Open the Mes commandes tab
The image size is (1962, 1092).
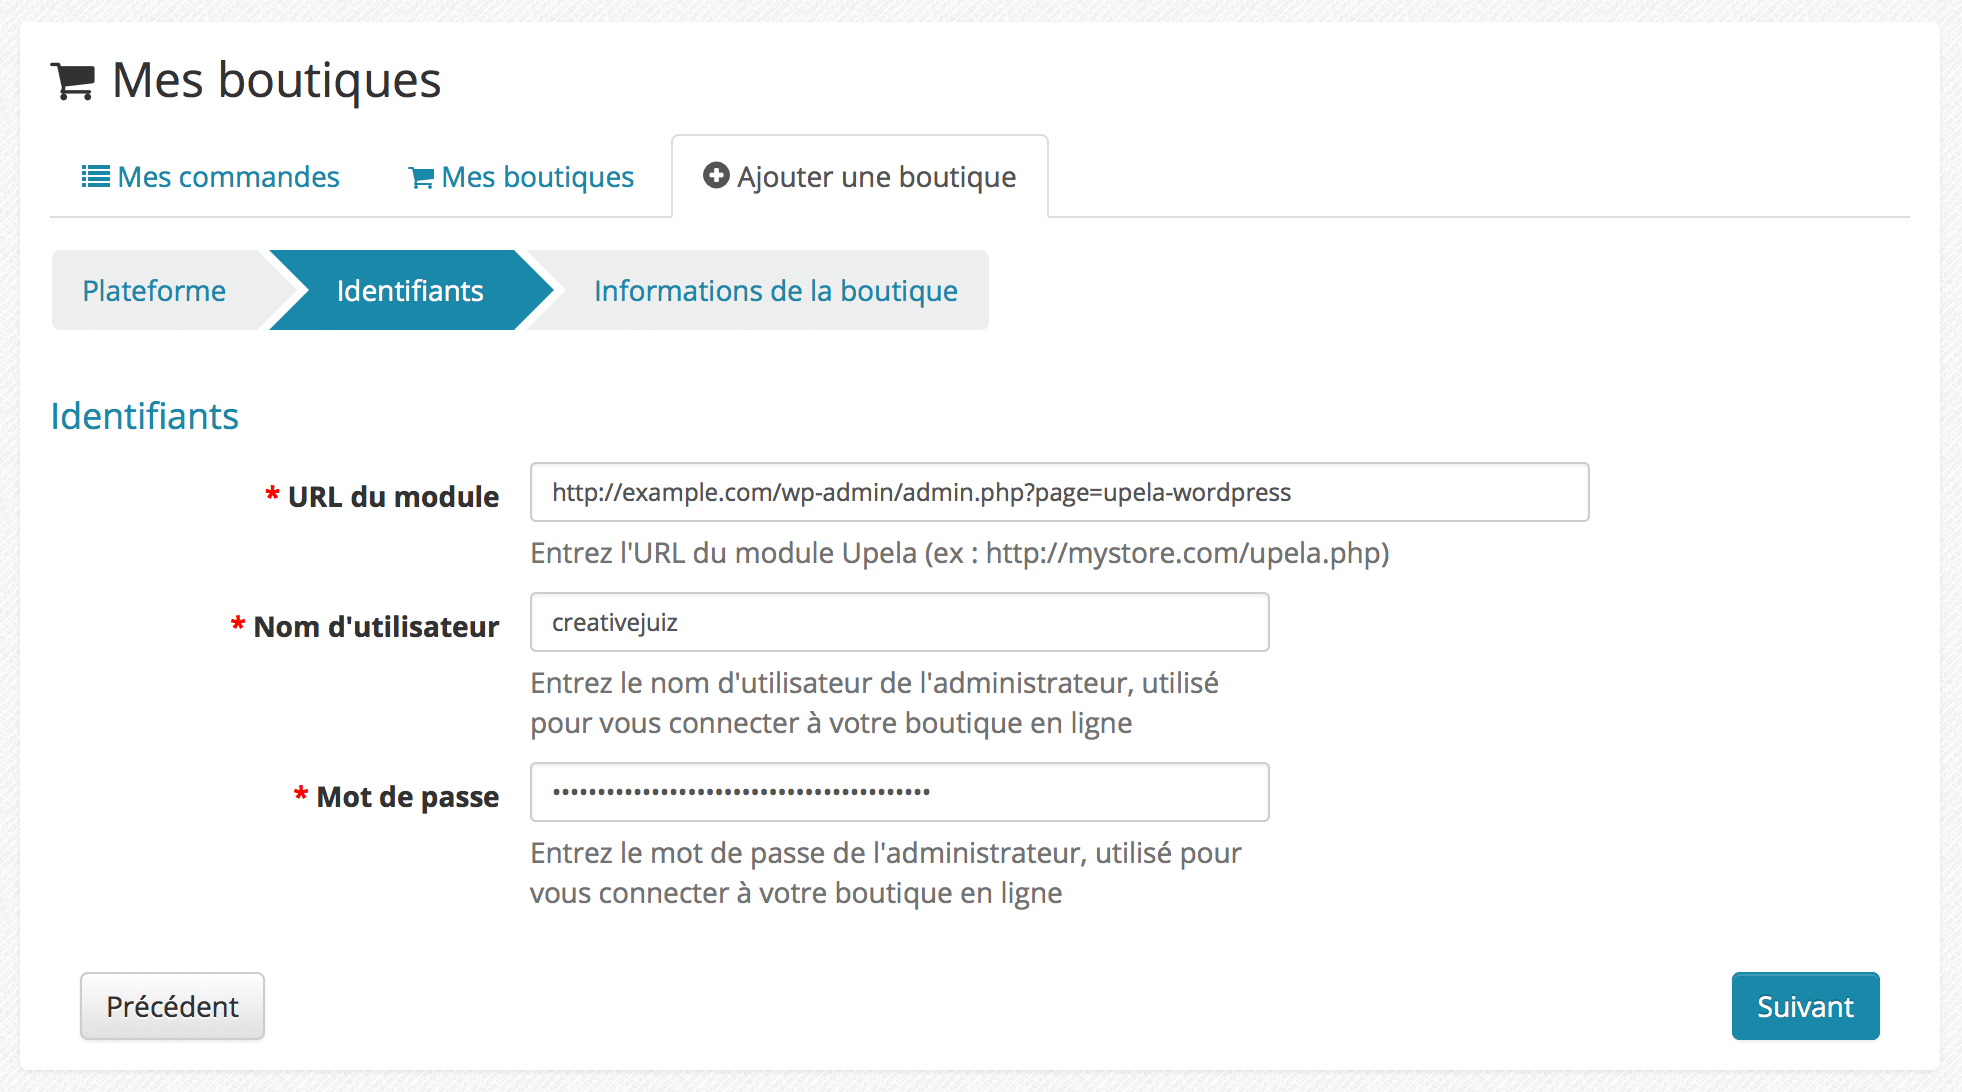click(211, 177)
